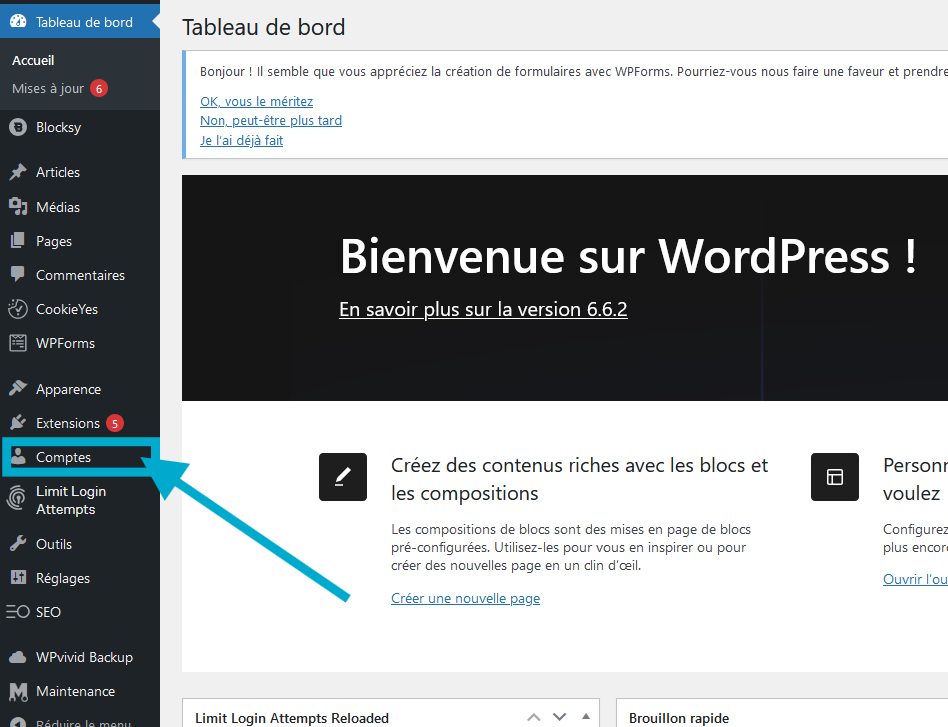Click the SEO menu icon

[x=18, y=611]
